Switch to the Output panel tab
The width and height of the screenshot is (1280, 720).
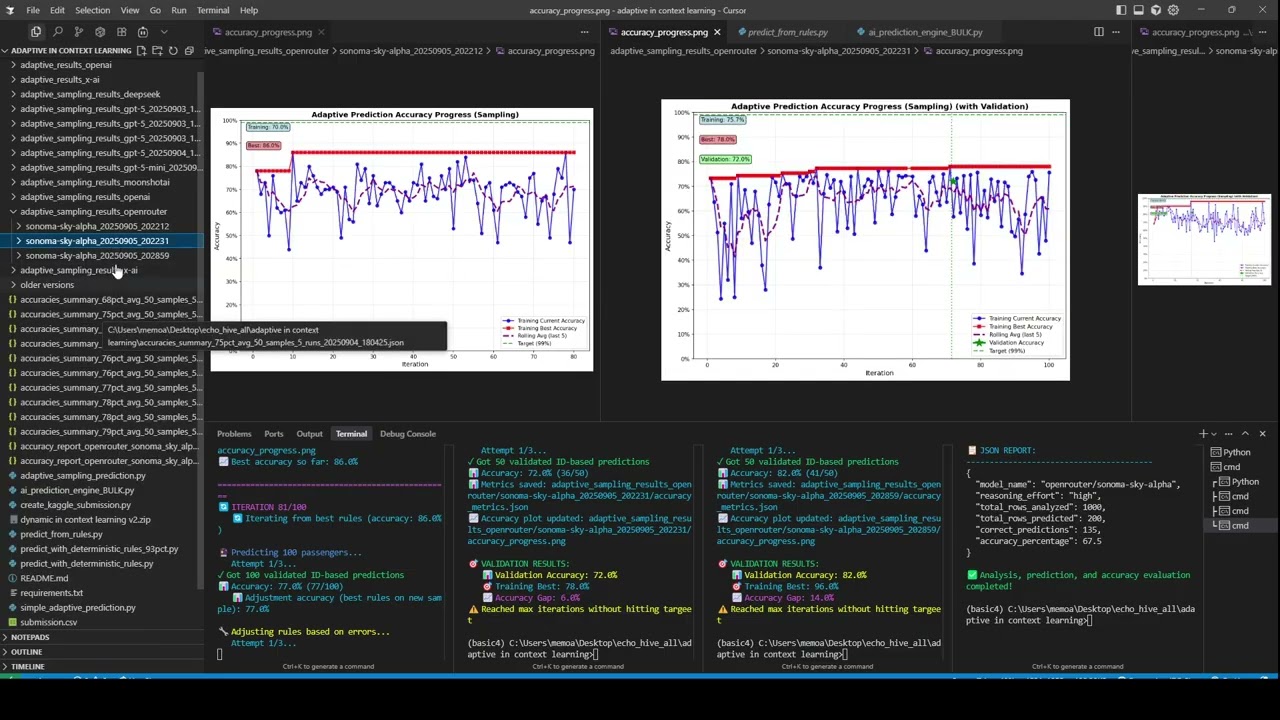(x=309, y=434)
